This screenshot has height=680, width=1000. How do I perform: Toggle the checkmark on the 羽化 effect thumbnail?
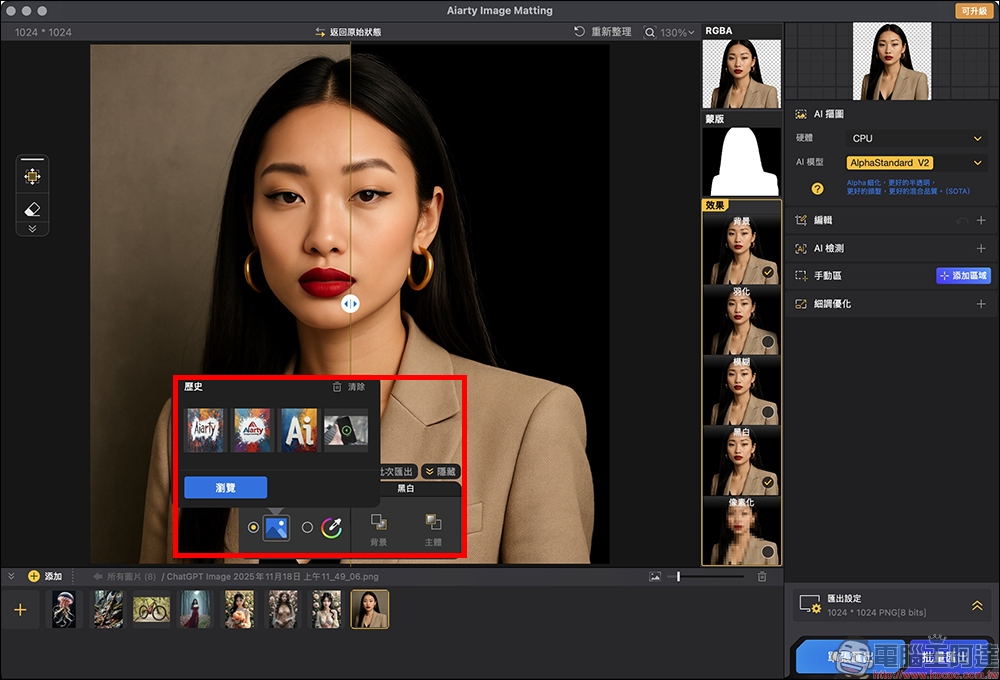768,341
